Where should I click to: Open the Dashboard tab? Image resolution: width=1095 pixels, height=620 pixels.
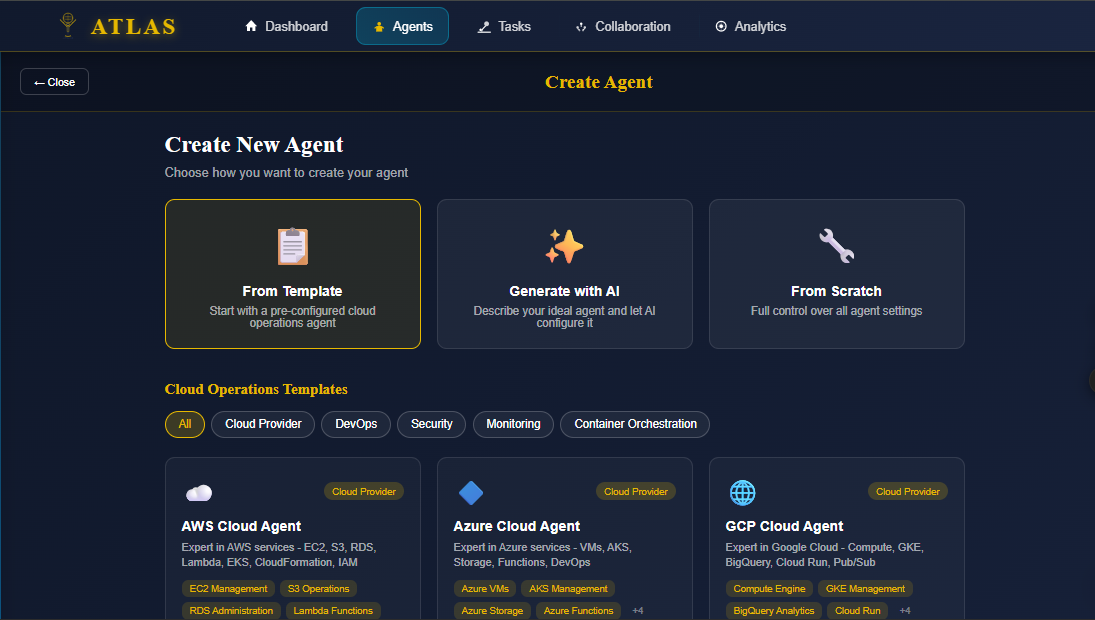[286, 27]
